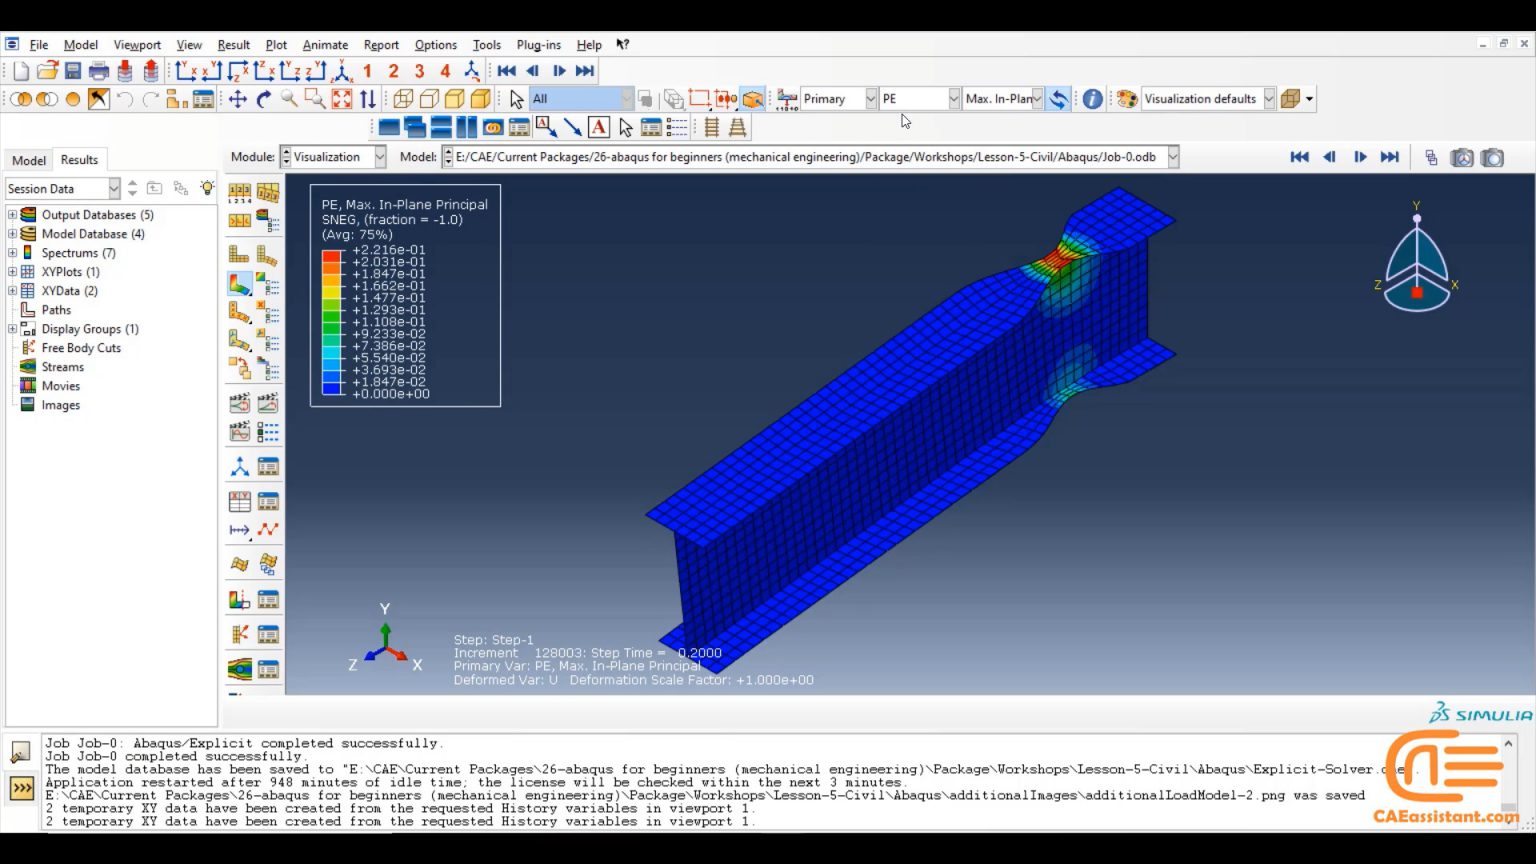1536x864 pixels.
Task: Click the field output info (i) icon
Action: click(x=1092, y=98)
